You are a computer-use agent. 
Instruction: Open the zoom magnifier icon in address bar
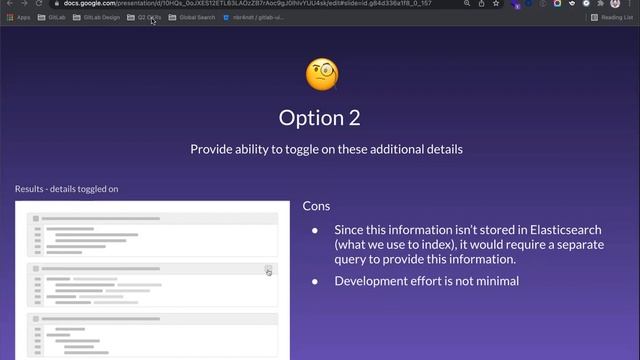467,4
